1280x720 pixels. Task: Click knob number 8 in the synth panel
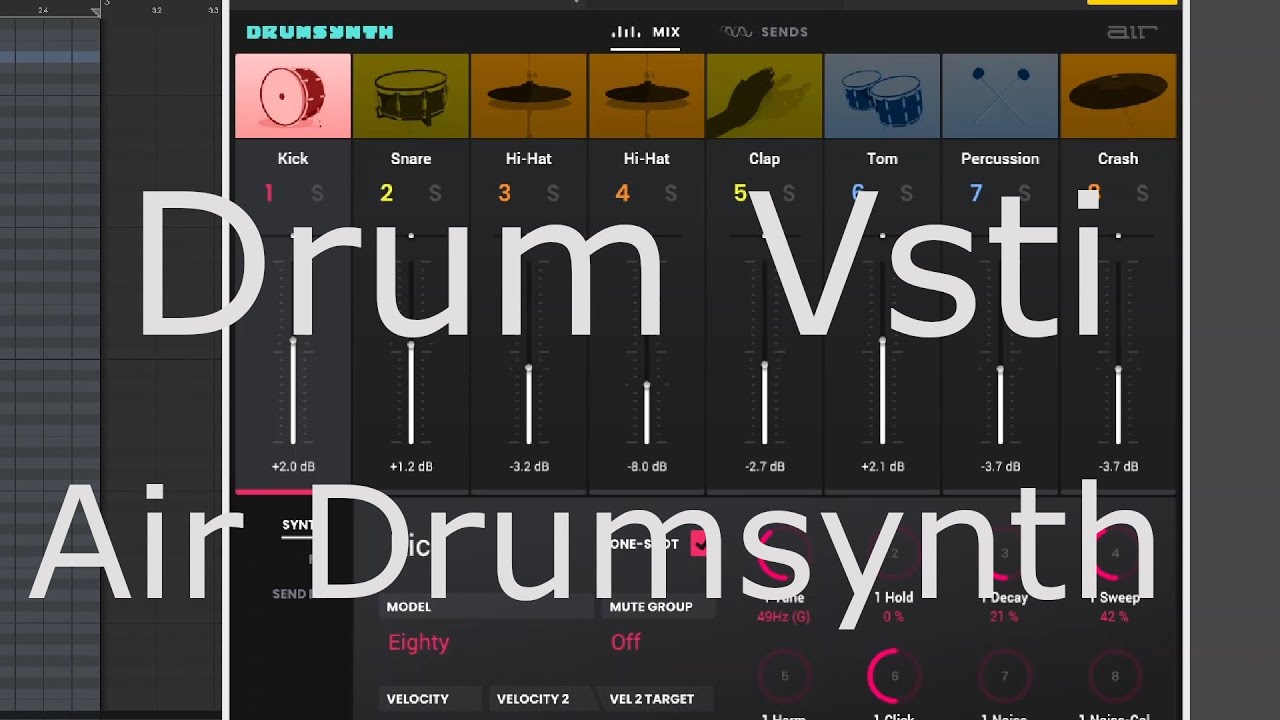pyautogui.click(x=1116, y=676)
